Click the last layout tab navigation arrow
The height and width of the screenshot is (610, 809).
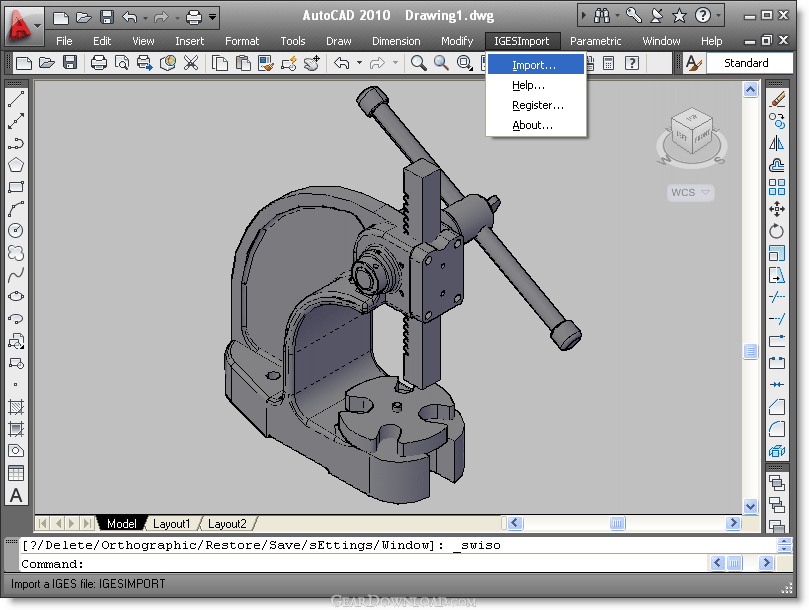88,524
